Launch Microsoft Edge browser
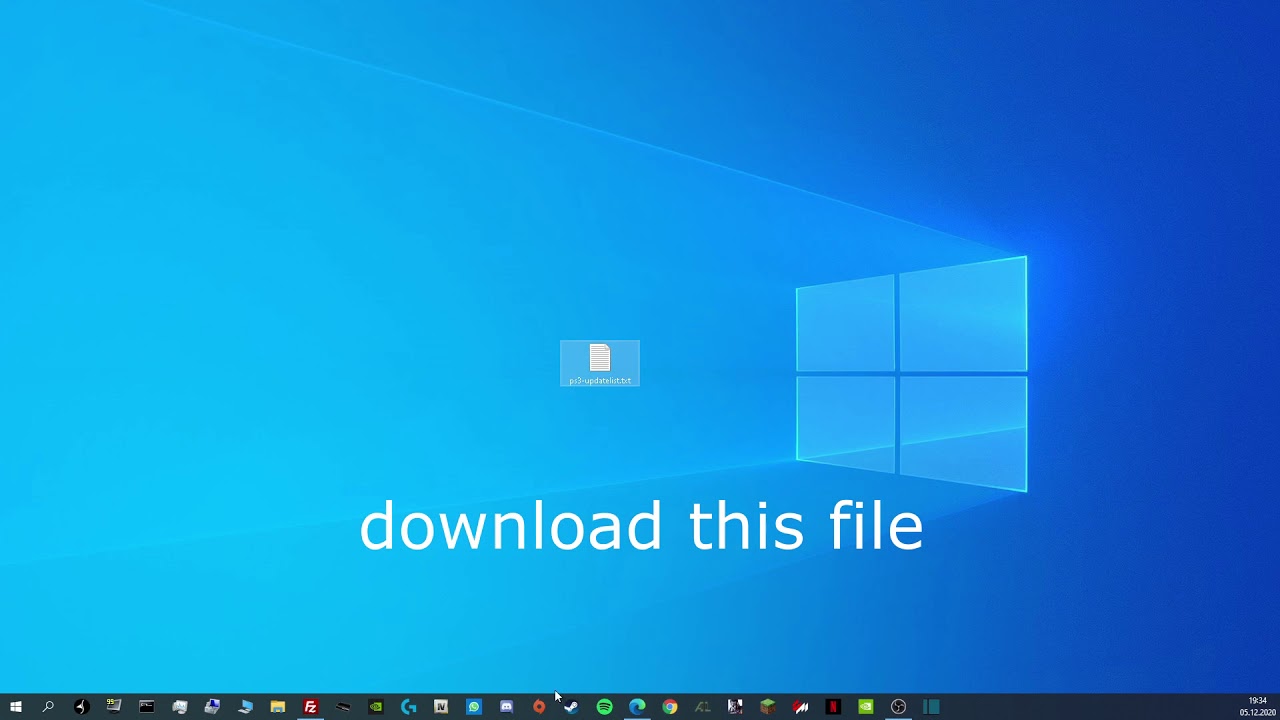1280x720 pixels. pos(637,707)
